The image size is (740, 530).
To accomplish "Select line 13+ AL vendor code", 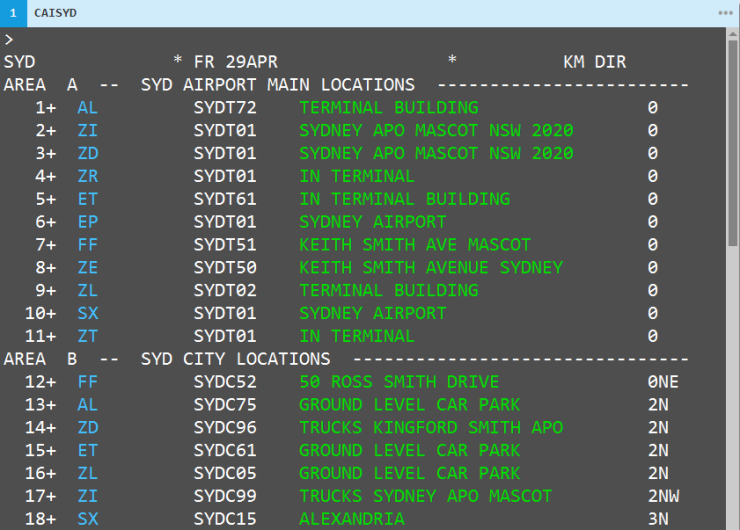I will tap(88, 405).
